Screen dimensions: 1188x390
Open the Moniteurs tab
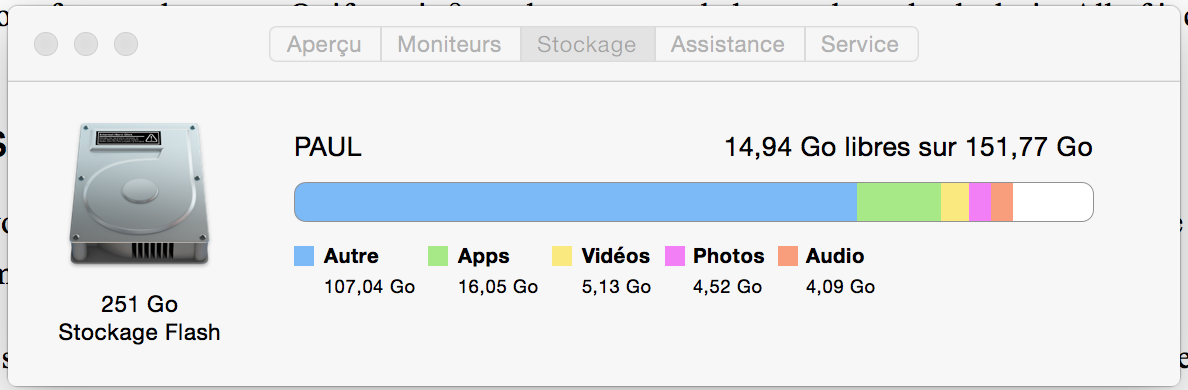coord(450,44)
